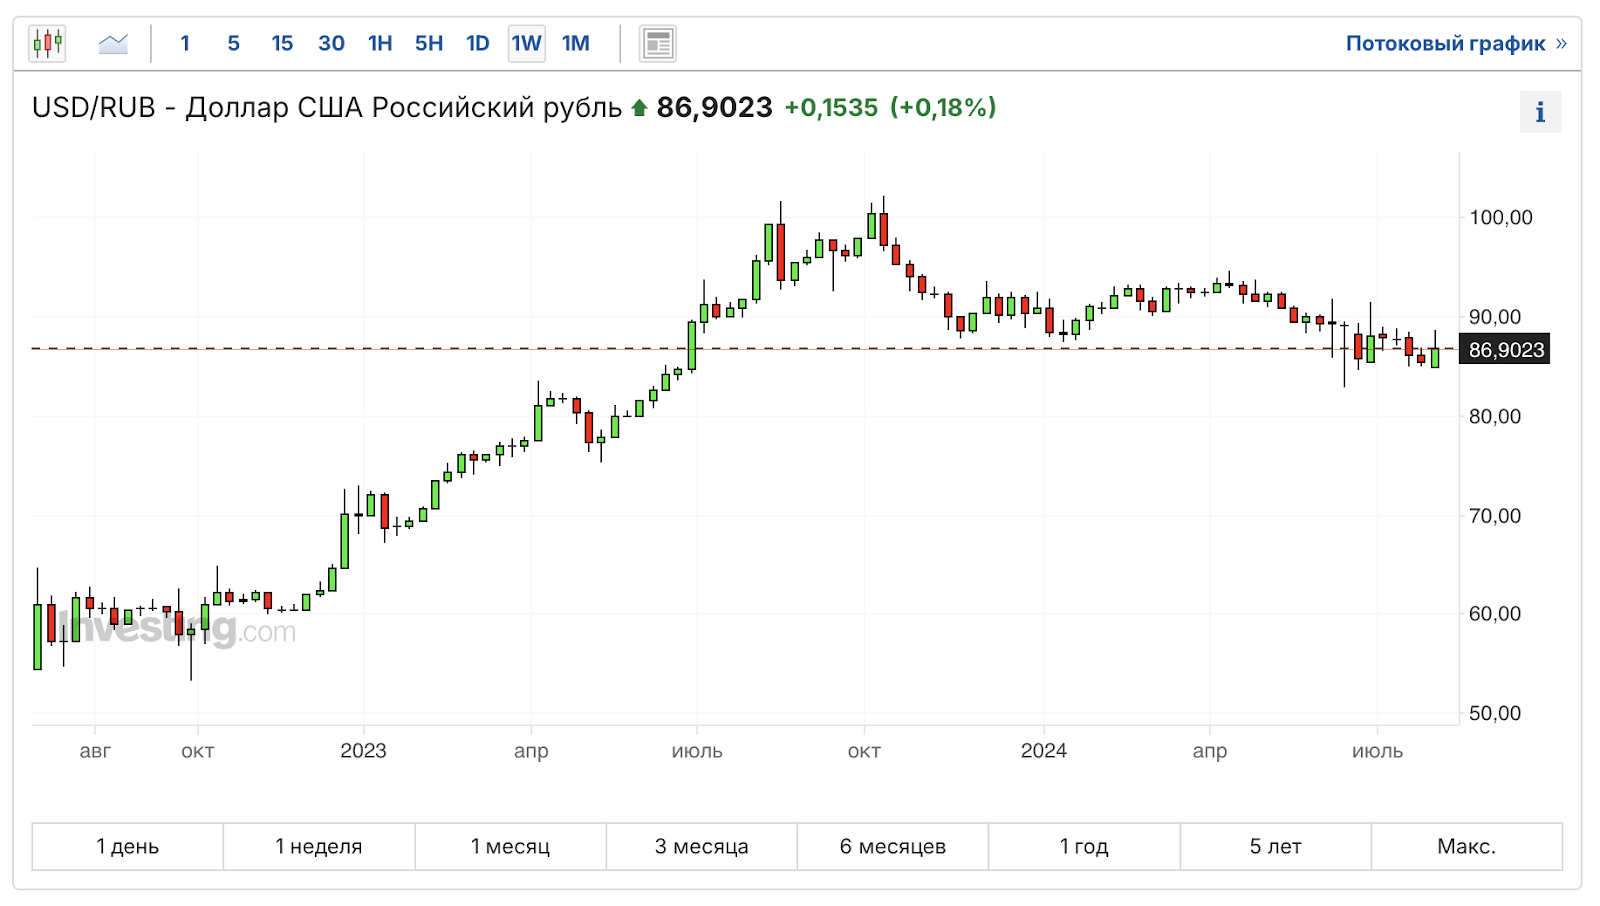1600x906 pixels.
Task: Click the green up arrow beside price
Action: (x=640, y=107)
